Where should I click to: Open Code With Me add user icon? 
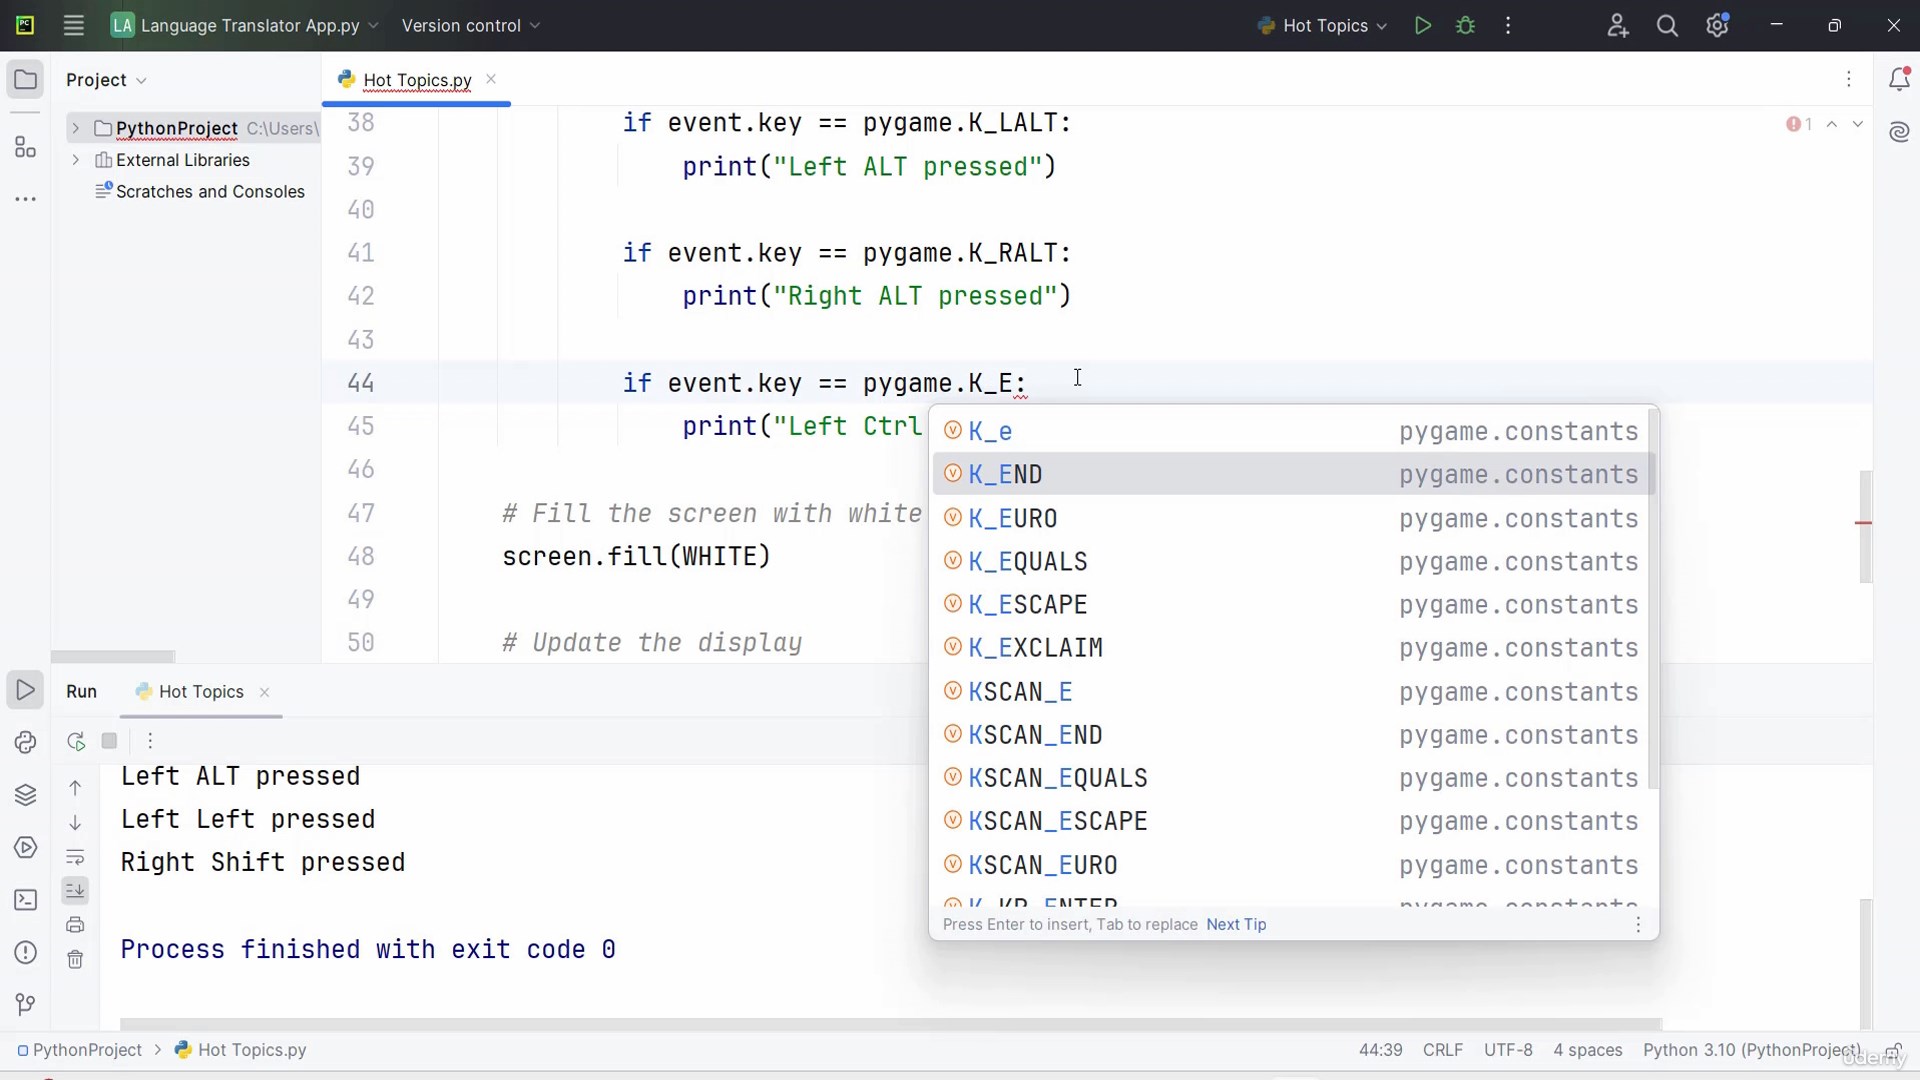click(1618, 26)
